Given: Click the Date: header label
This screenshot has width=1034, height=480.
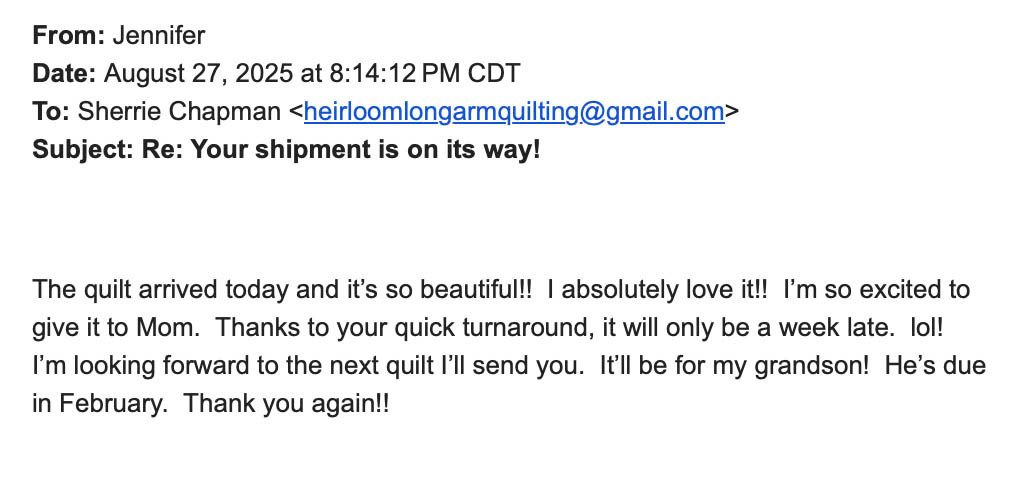Looking at the screenshot, I should 65,73.
